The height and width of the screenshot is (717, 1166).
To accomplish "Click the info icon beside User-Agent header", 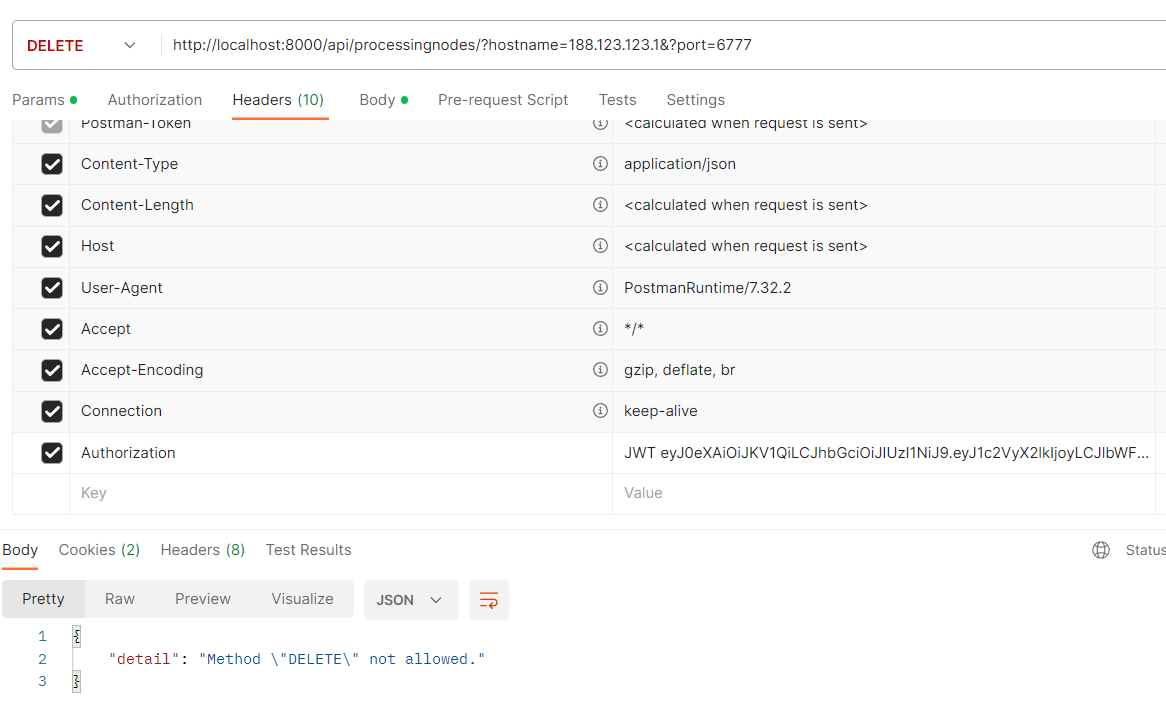I will pyautogui.click(x=600, y=288).
